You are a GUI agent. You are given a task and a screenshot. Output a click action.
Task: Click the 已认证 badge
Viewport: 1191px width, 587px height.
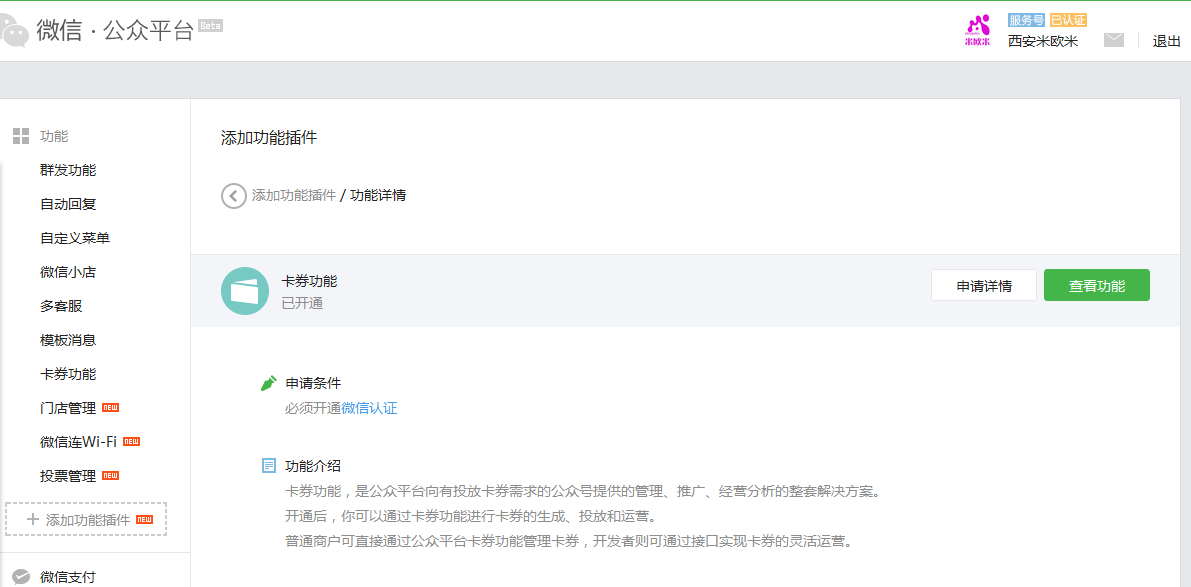tap(1068, 20)
